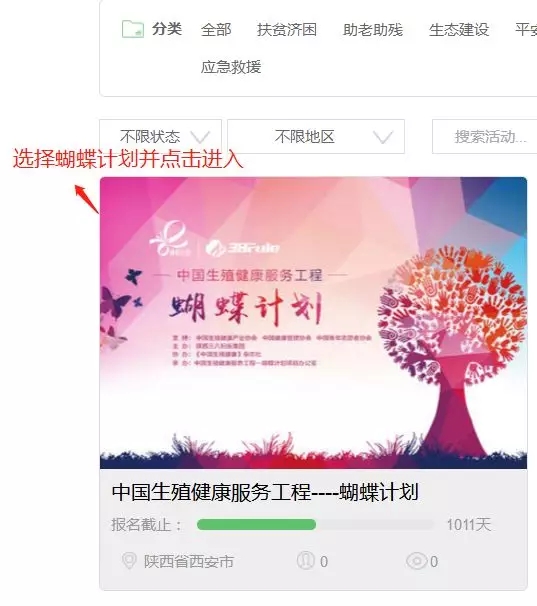Click the participants person icon
537x606 pixels.
pos(305,561)
